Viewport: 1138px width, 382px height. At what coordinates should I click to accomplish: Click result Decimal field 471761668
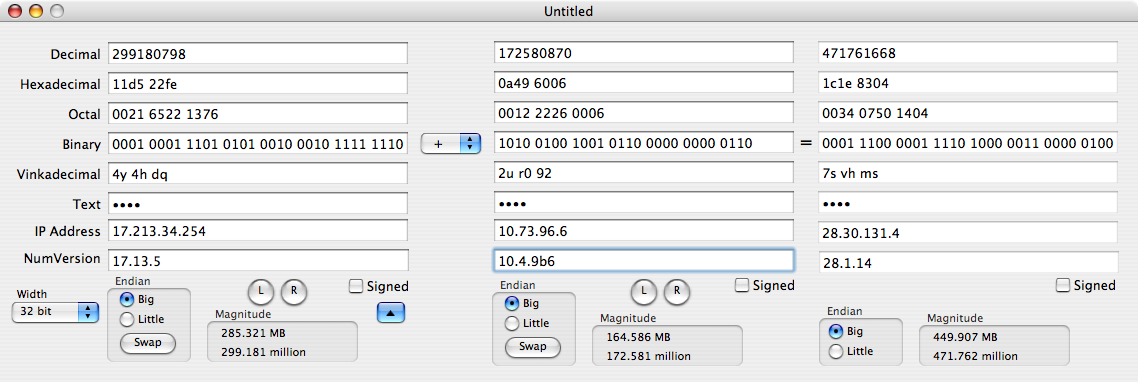pos(967,53)
